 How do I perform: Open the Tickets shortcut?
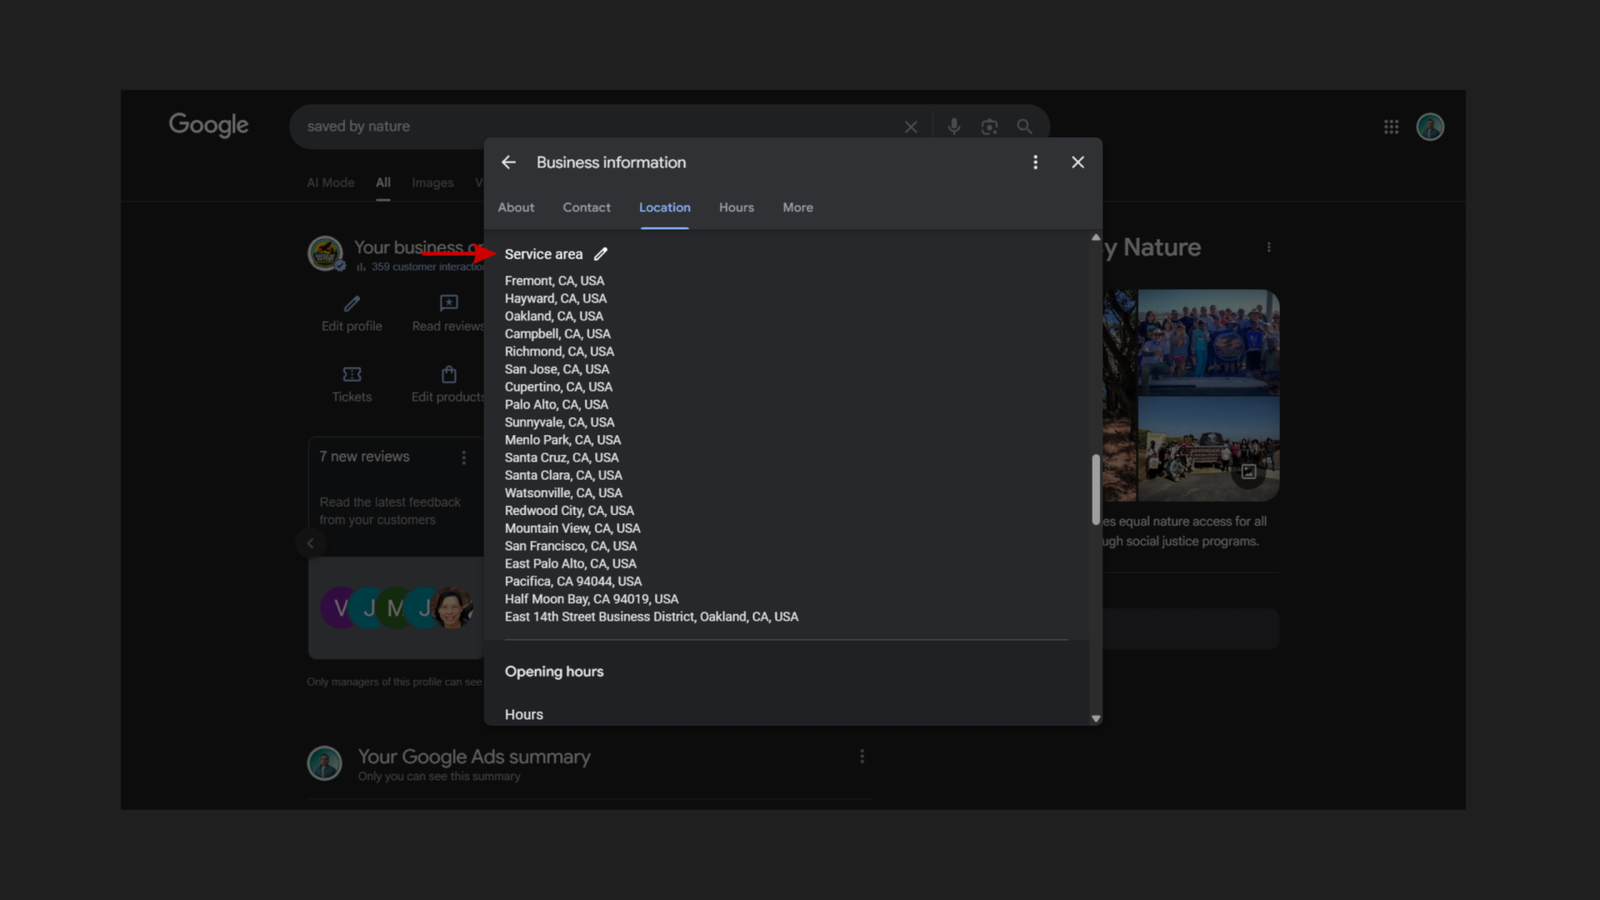pyautogui.click(x=352, y=384)
